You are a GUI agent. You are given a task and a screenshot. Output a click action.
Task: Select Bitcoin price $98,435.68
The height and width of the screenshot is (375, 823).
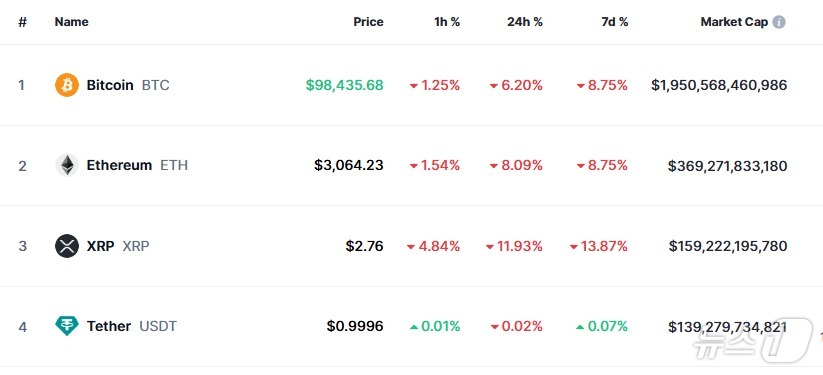[x=345, y=85]
